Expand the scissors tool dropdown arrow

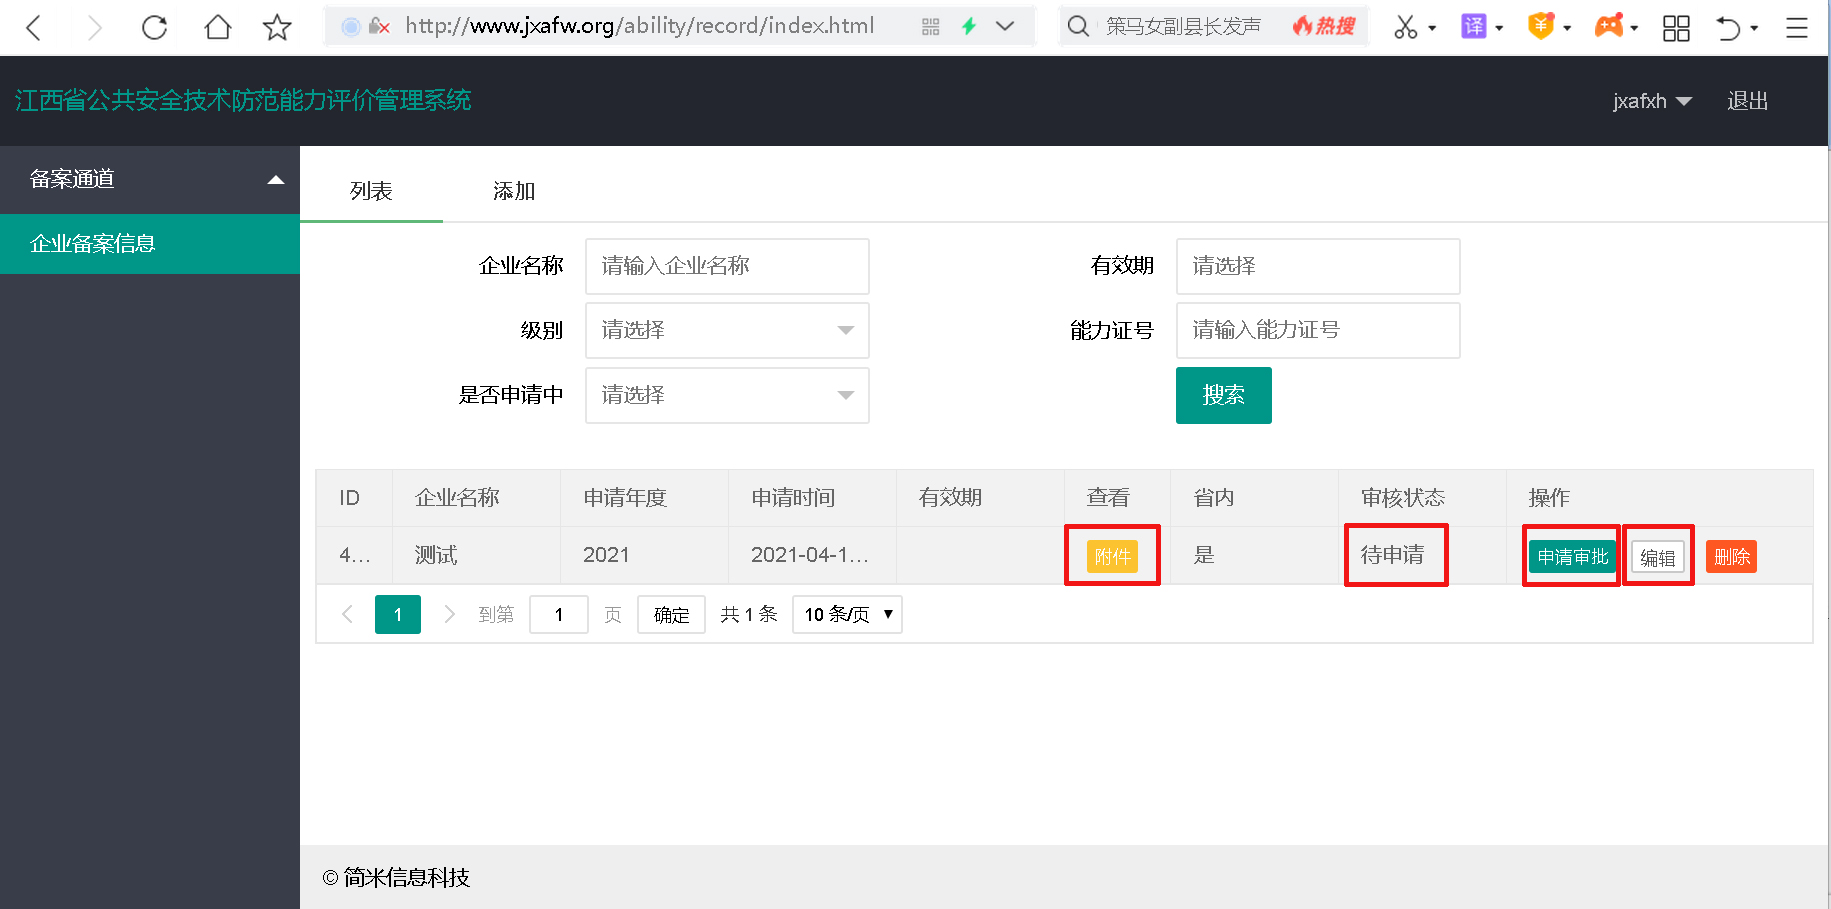[x=1432, y=29]
